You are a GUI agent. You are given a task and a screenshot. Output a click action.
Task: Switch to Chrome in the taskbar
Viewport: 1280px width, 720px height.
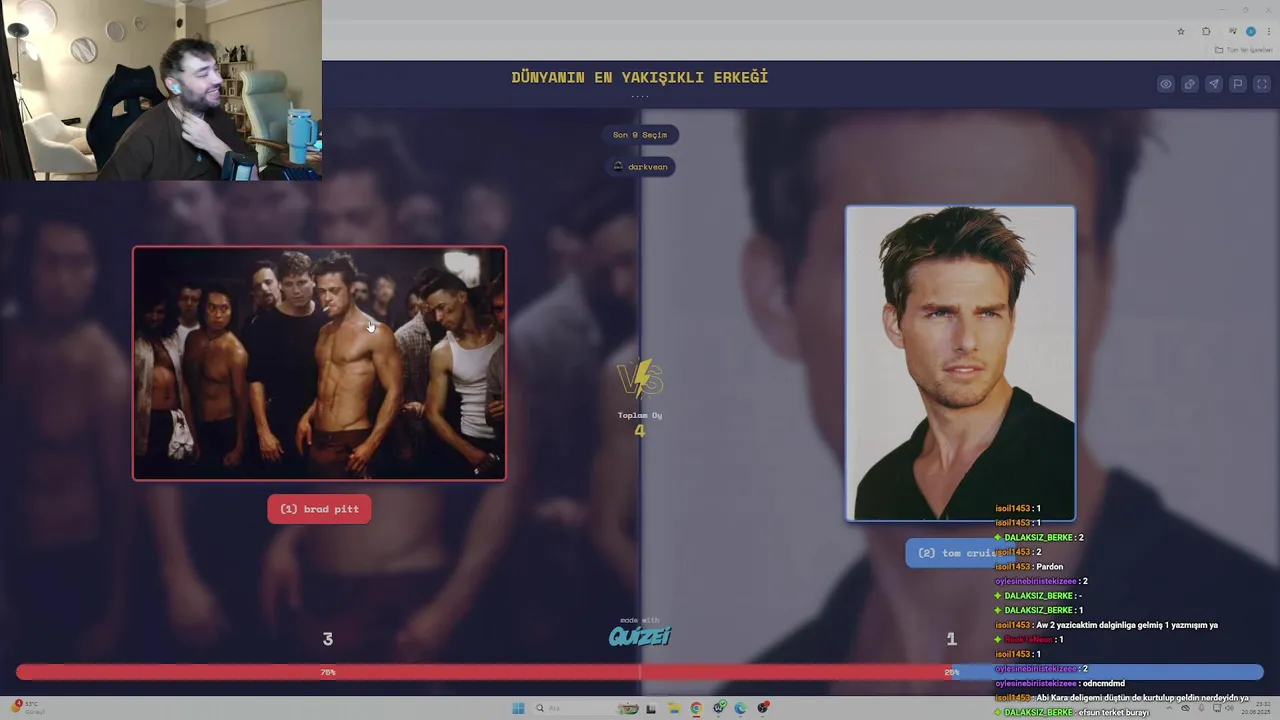point(696,709)
